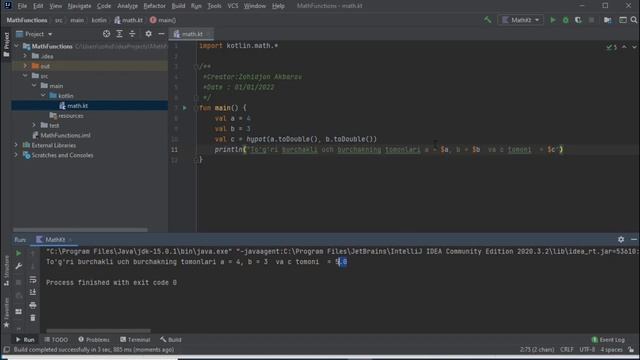This screenshot has width=640, height=360.
Task: Collapse the src folder
Action: point(25,76)
